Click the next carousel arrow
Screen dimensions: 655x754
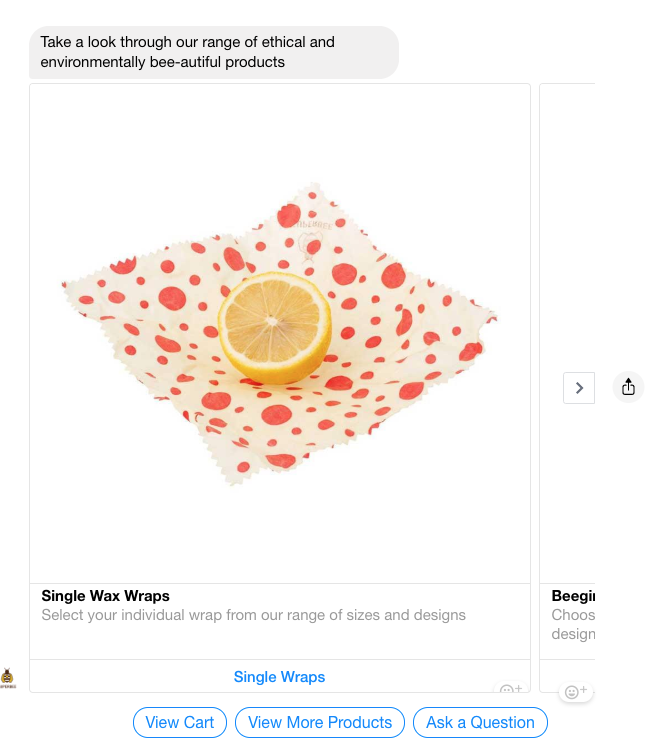tap(579, 388)
